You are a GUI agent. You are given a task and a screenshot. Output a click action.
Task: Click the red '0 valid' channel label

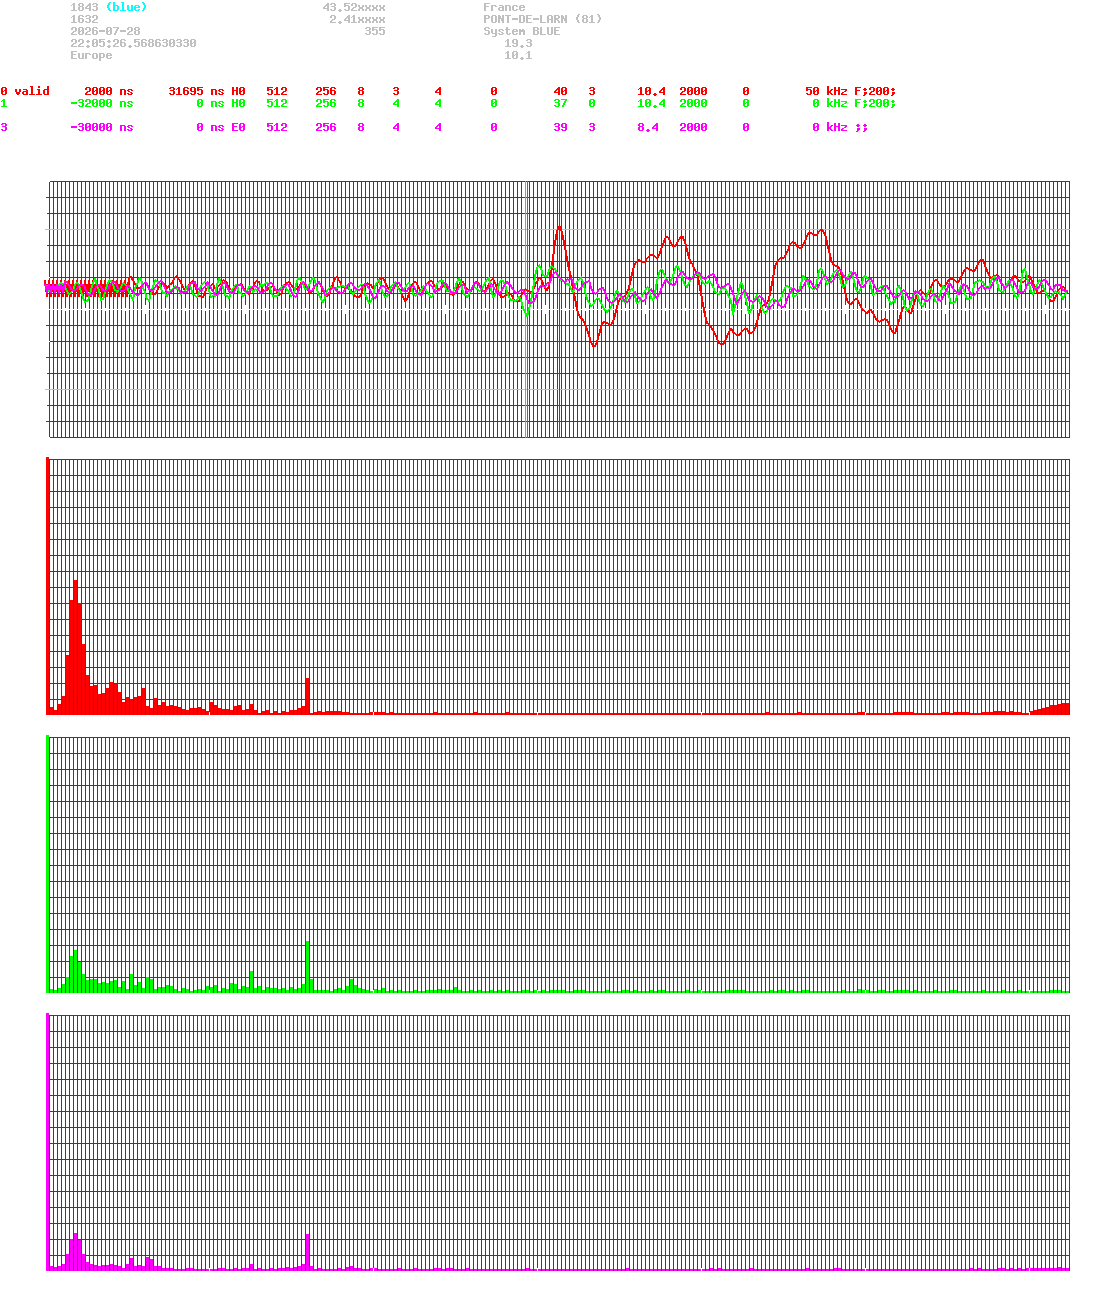point(25,91)
